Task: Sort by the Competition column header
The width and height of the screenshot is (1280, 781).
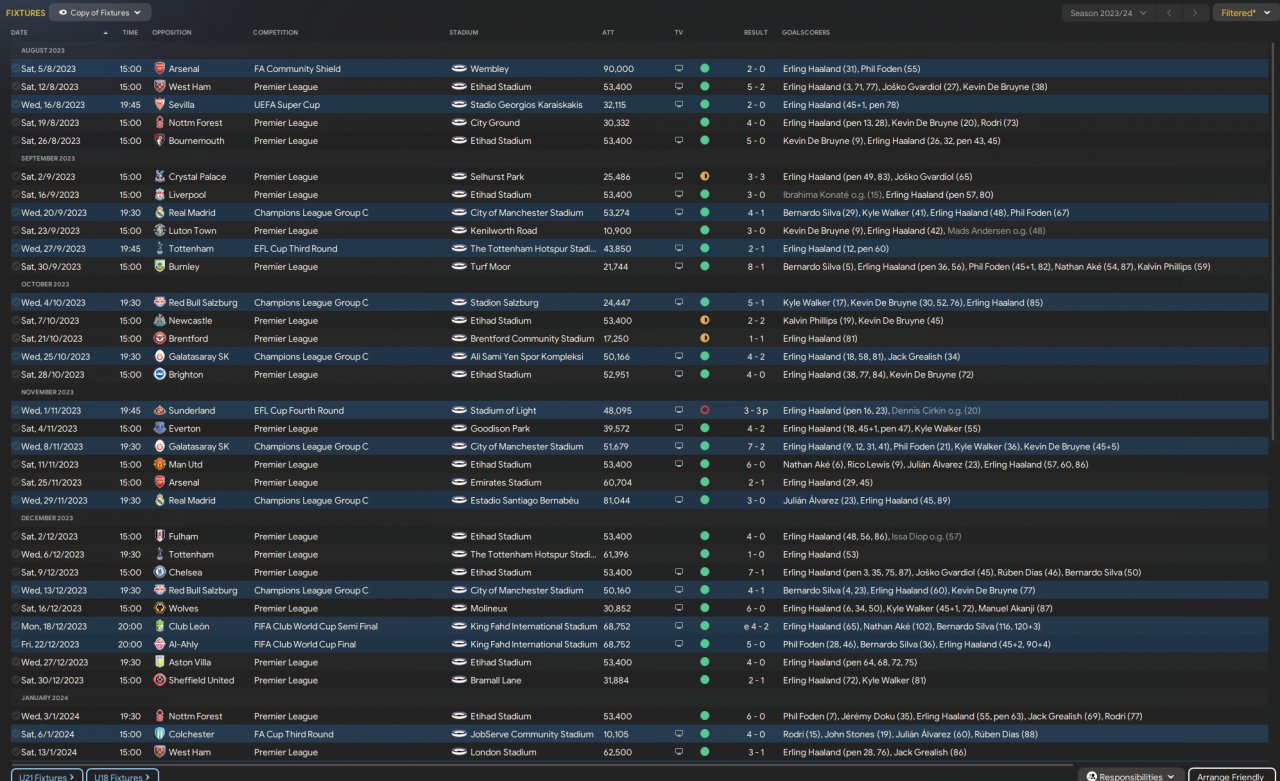Action: [x=276, y=33]
